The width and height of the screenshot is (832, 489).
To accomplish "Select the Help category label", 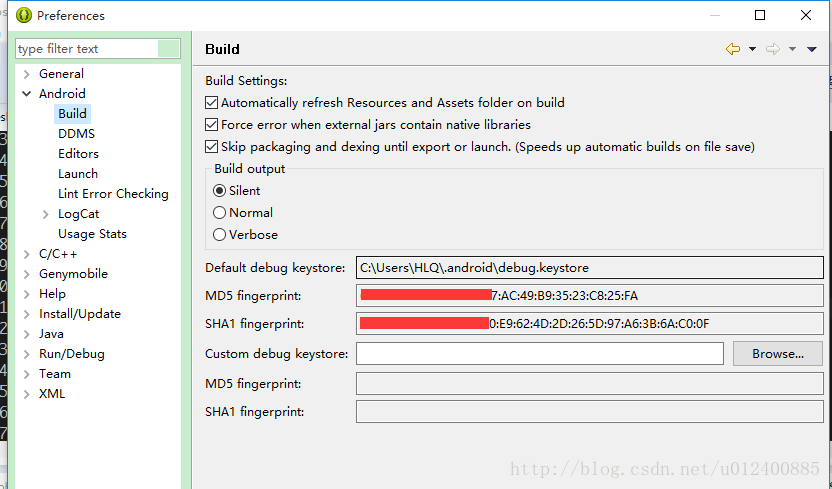I will [x=52, y=294].
